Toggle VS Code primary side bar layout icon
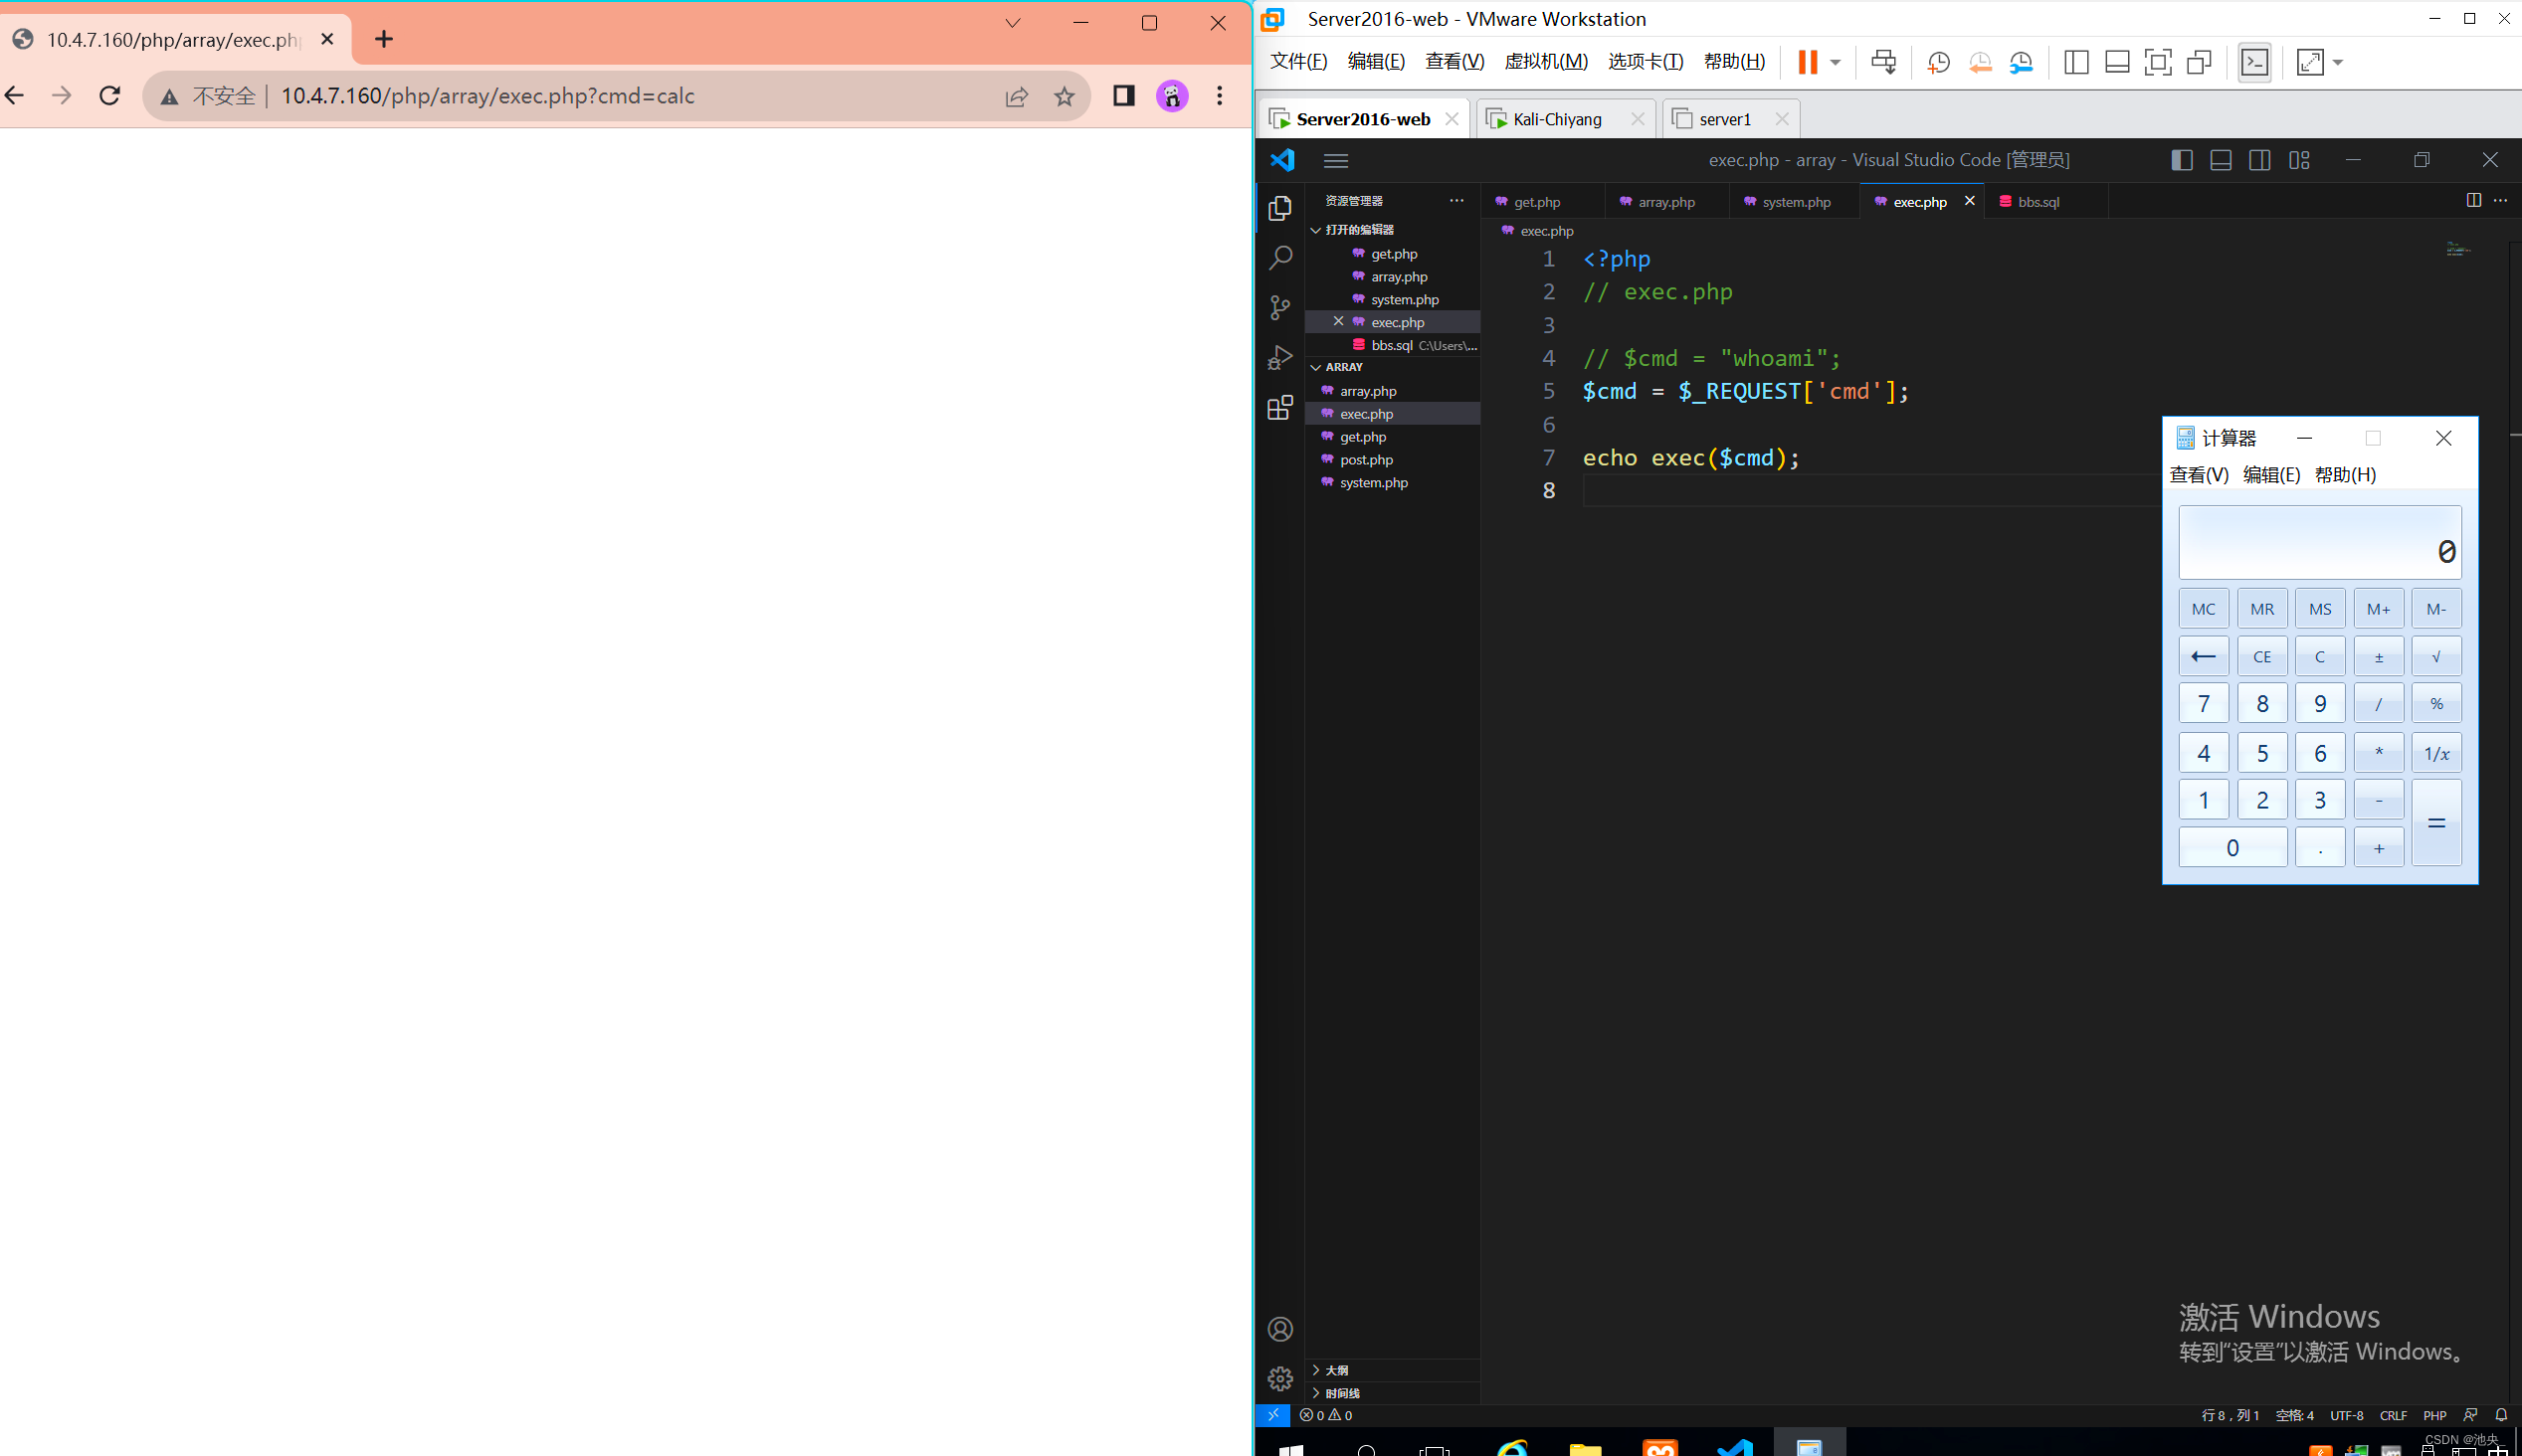The image size is (2522, 1456). tap(2182, 160)
